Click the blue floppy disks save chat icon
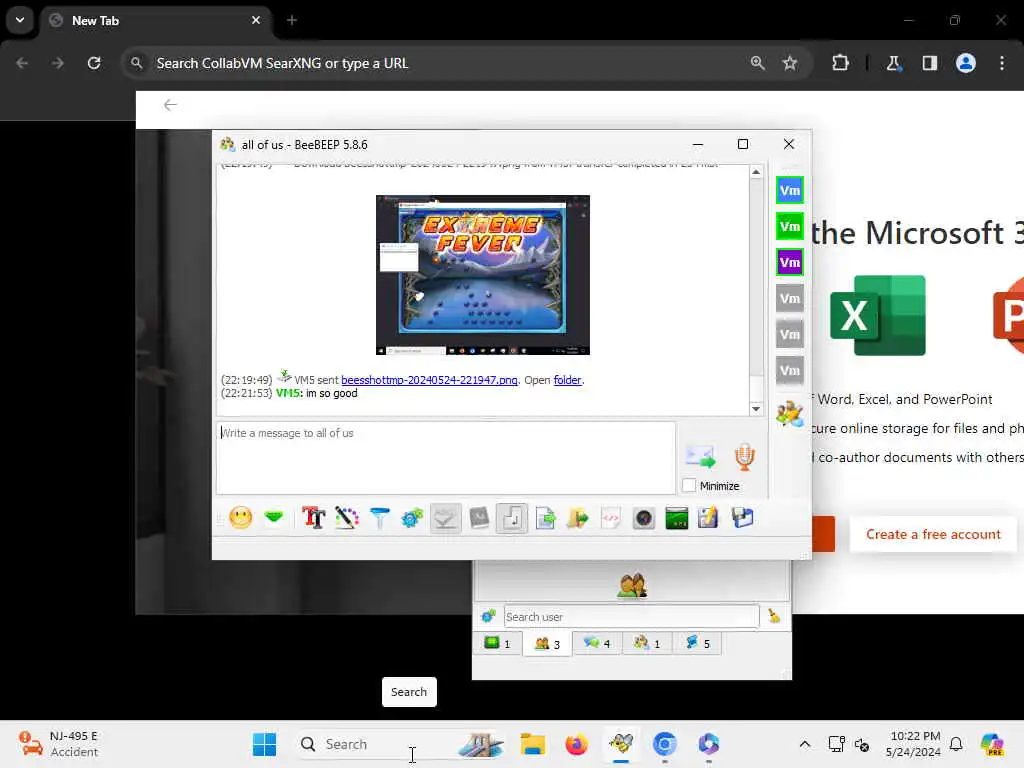This screenshot has width=1024, height=768. coord(743,518)
